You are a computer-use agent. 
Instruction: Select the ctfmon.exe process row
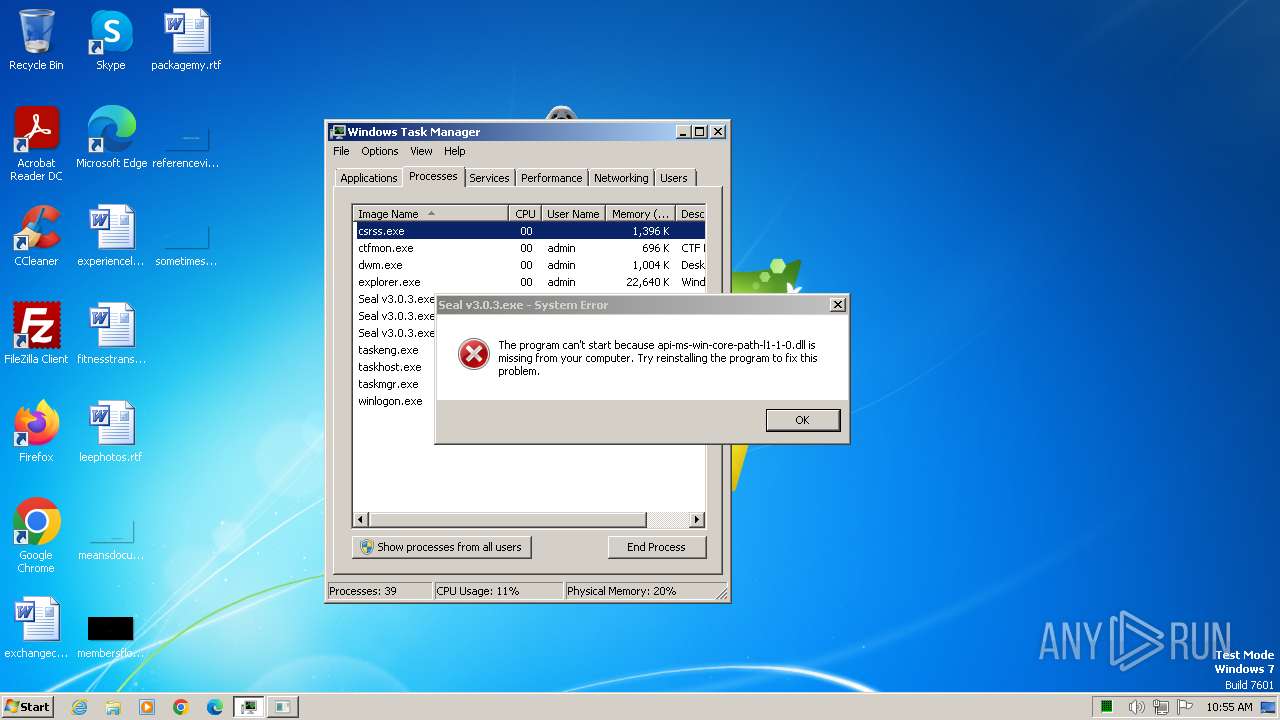pos(529,248)
